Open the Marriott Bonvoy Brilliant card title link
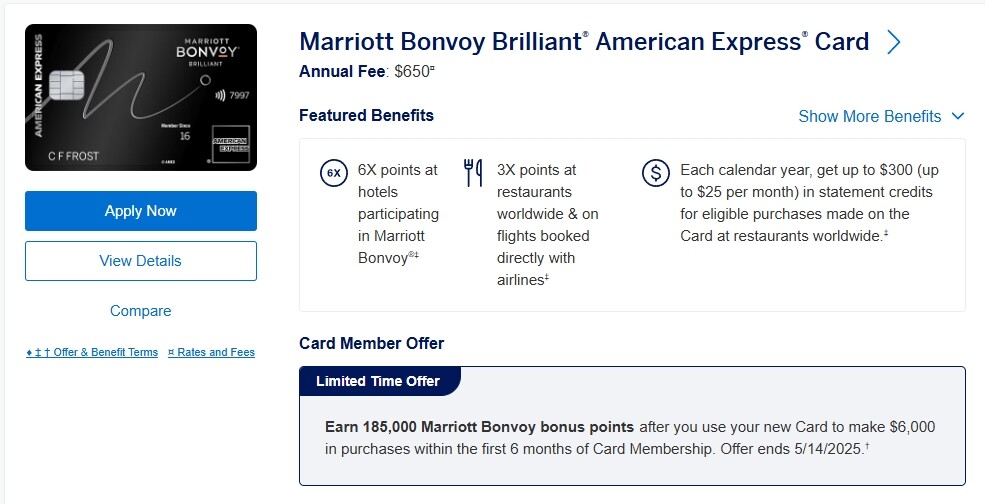985x504 pixels. 584,42
